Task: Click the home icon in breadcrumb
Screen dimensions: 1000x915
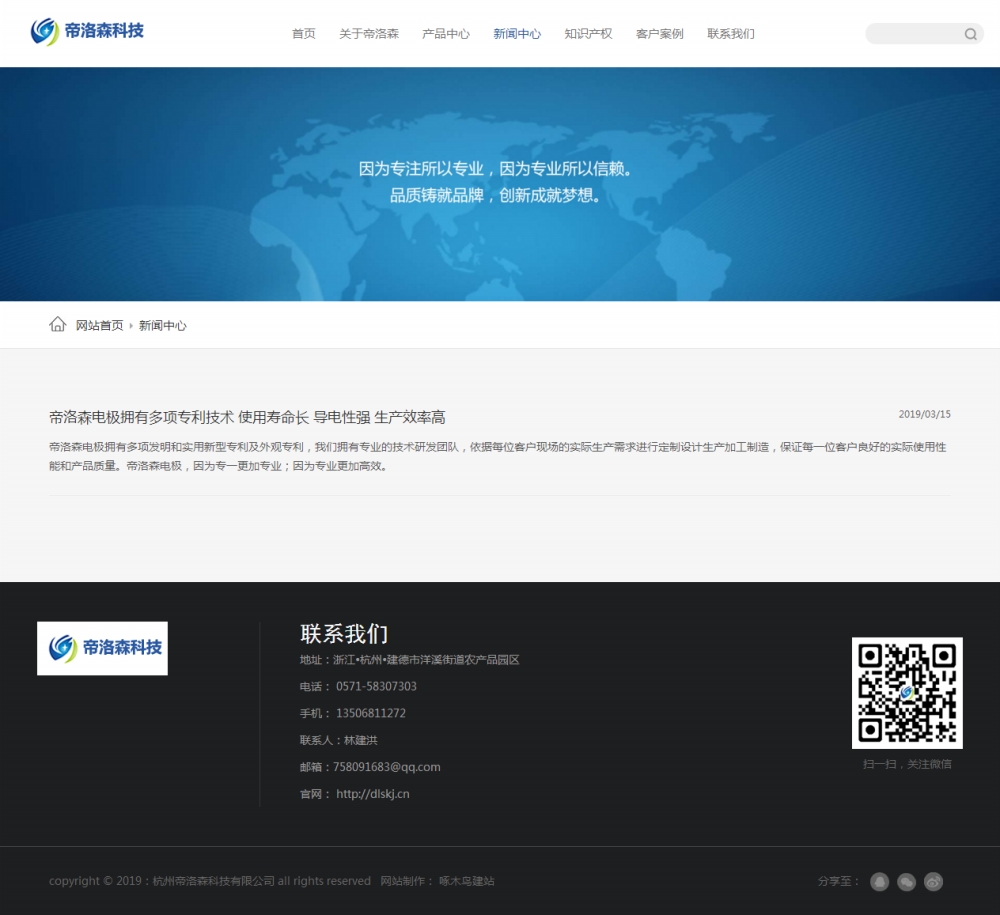Action: (x=58, y=325)
